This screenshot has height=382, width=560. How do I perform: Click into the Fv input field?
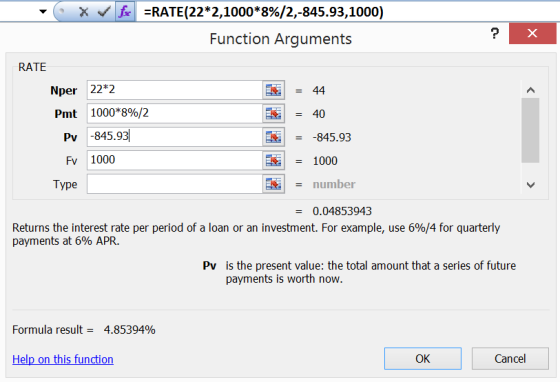(x=175, y=161)
